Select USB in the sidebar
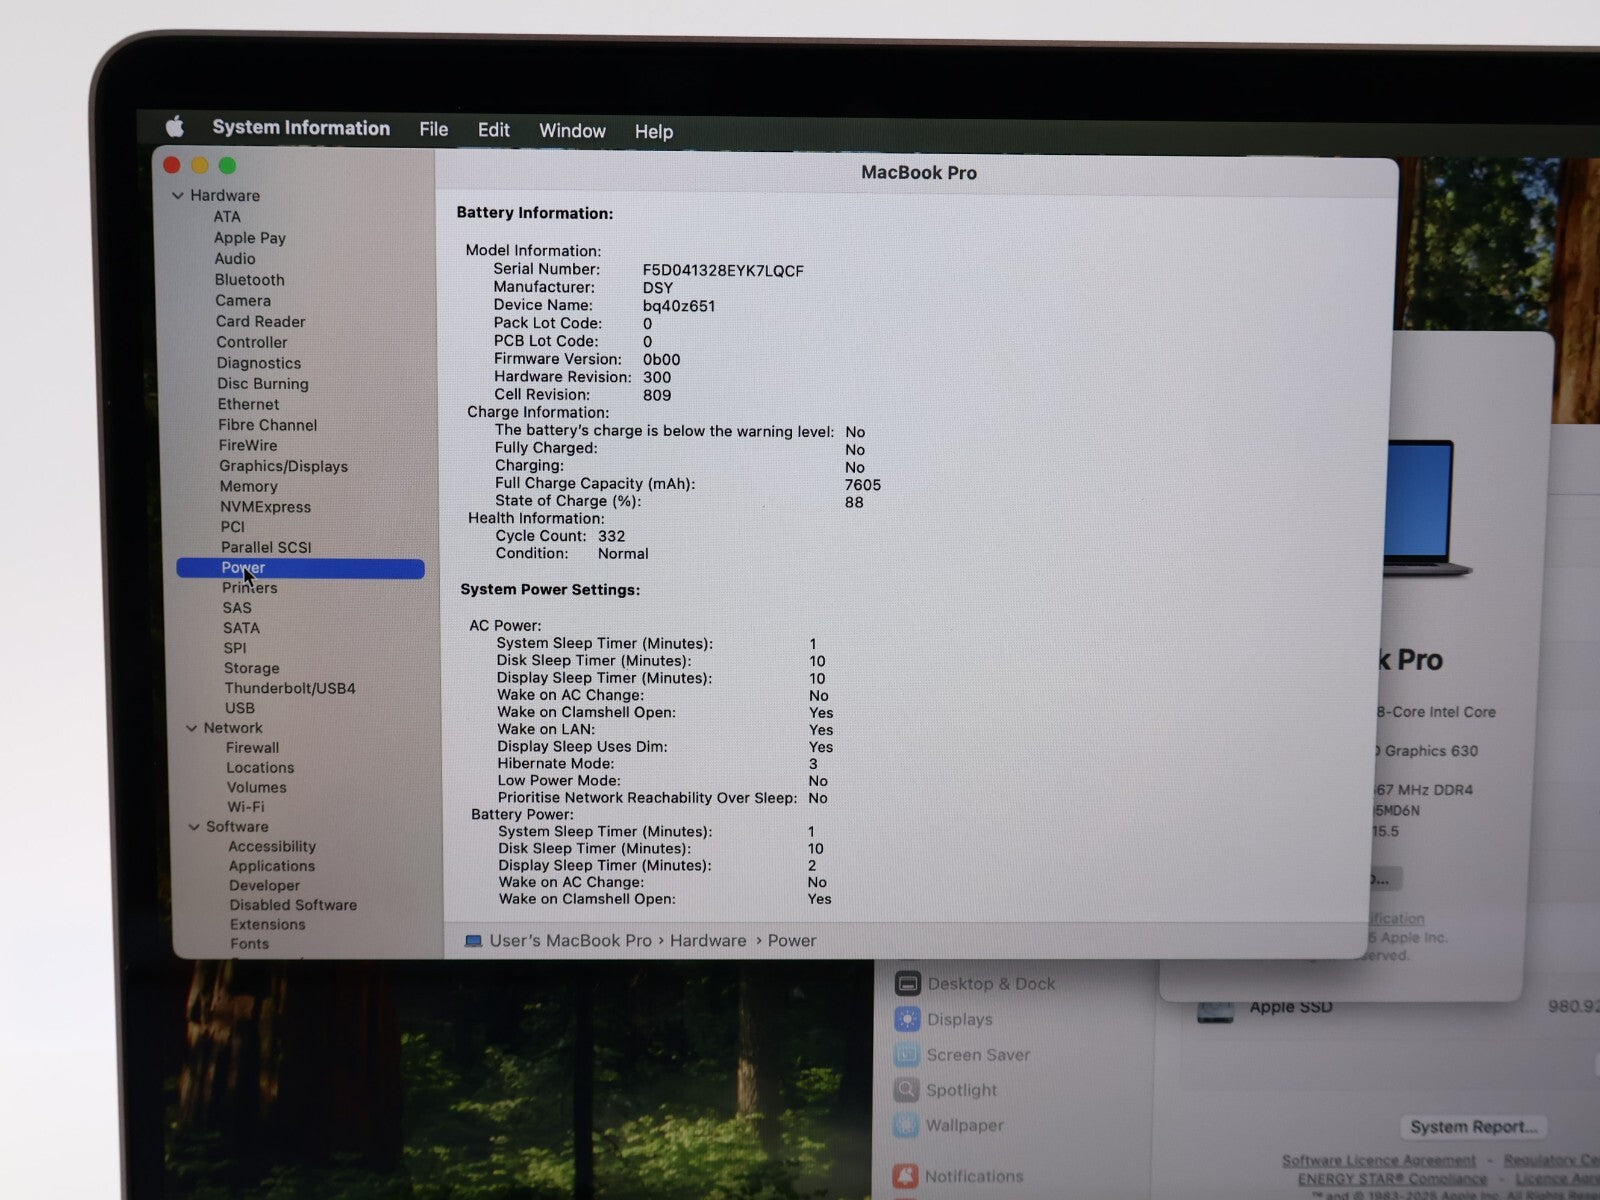 [240, 708]
